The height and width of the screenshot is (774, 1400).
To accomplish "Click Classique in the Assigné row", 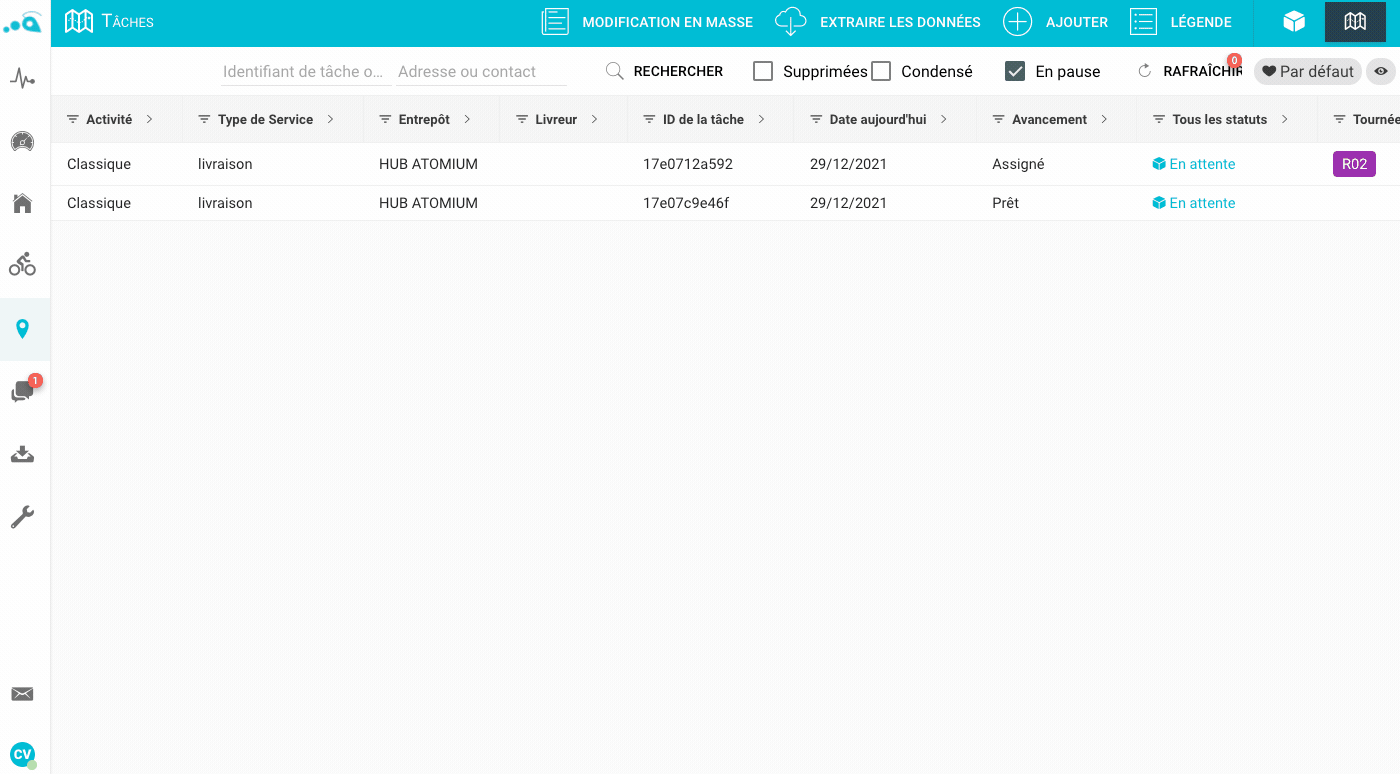I will [x=99, y=164].
